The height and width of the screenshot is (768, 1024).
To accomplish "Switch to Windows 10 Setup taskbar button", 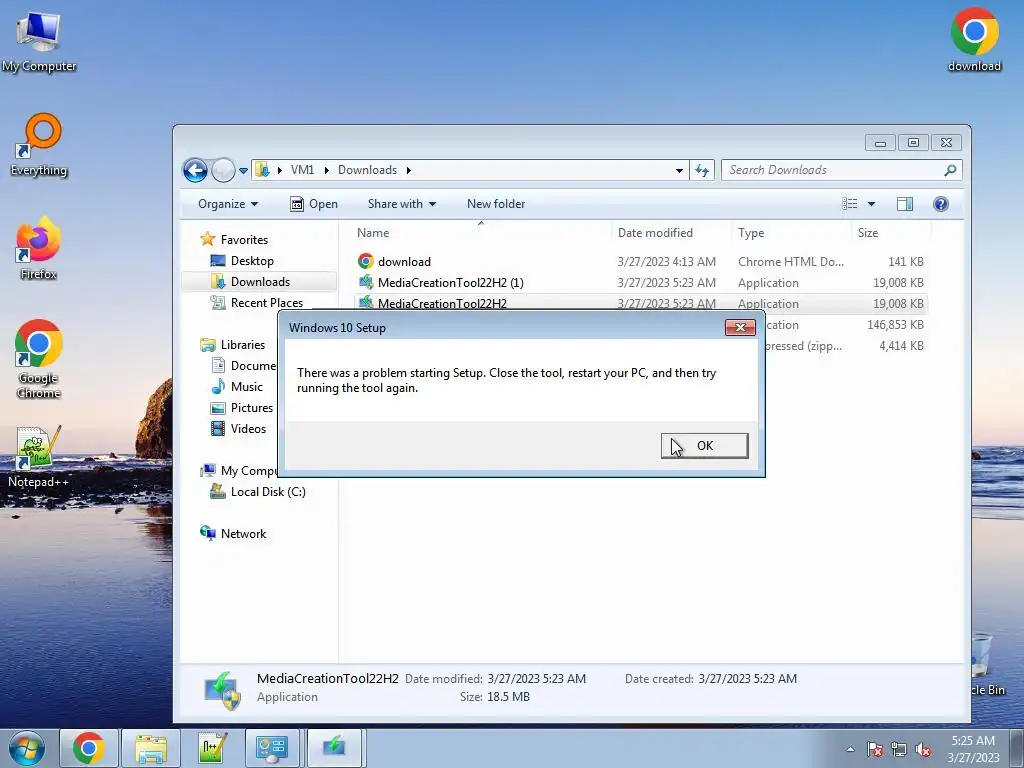I will click(x=334, y=748).
